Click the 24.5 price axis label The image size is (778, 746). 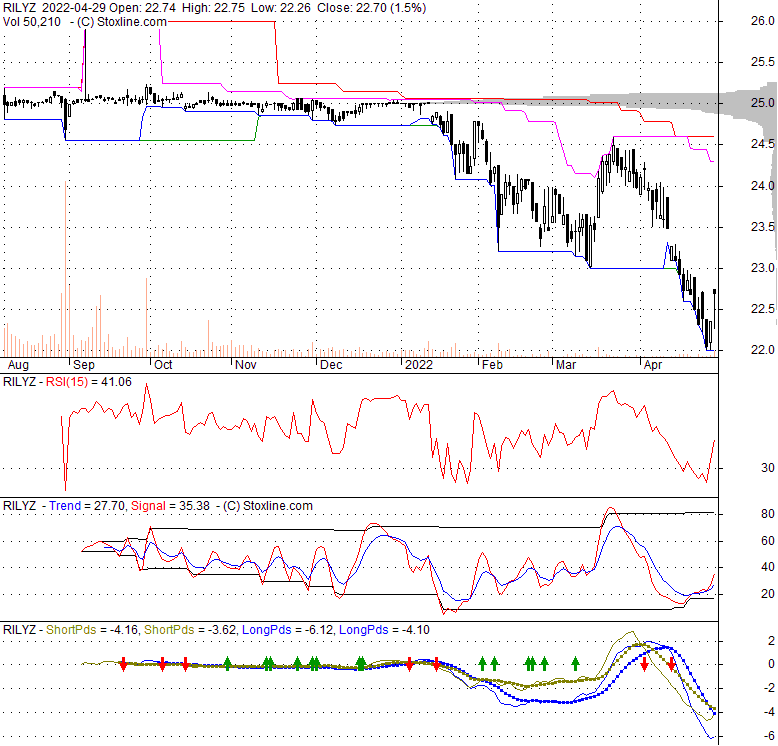coord(763,144)
